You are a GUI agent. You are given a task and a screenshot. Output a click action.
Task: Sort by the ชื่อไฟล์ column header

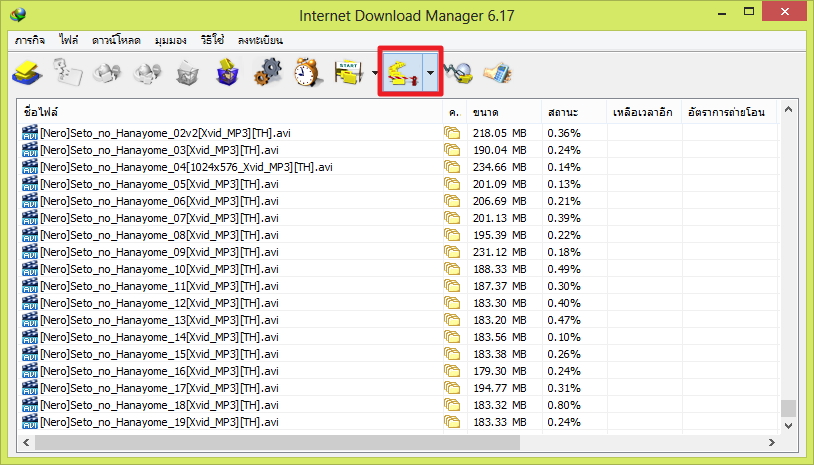[230, 112]
